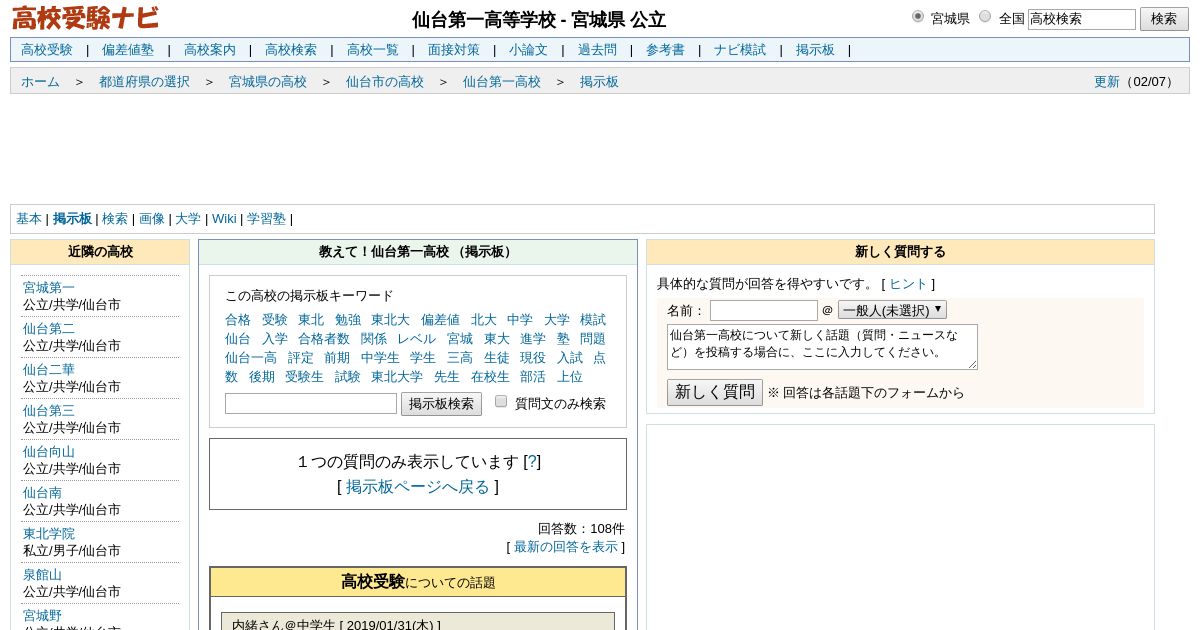Click keyword link 偏差値
The height and width of the screenshot is (630, 1200).
(440, 320)
